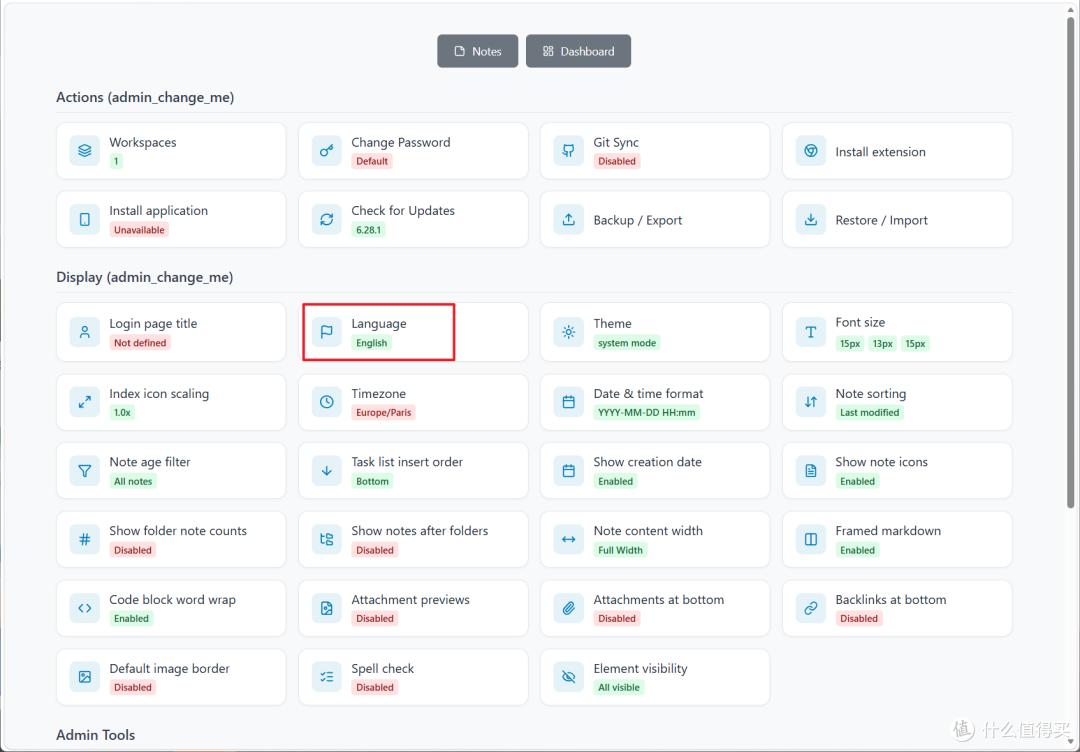1080x752 pixels.
Task: Open the Note sorting setting card
Action: [x=897, y=402]
